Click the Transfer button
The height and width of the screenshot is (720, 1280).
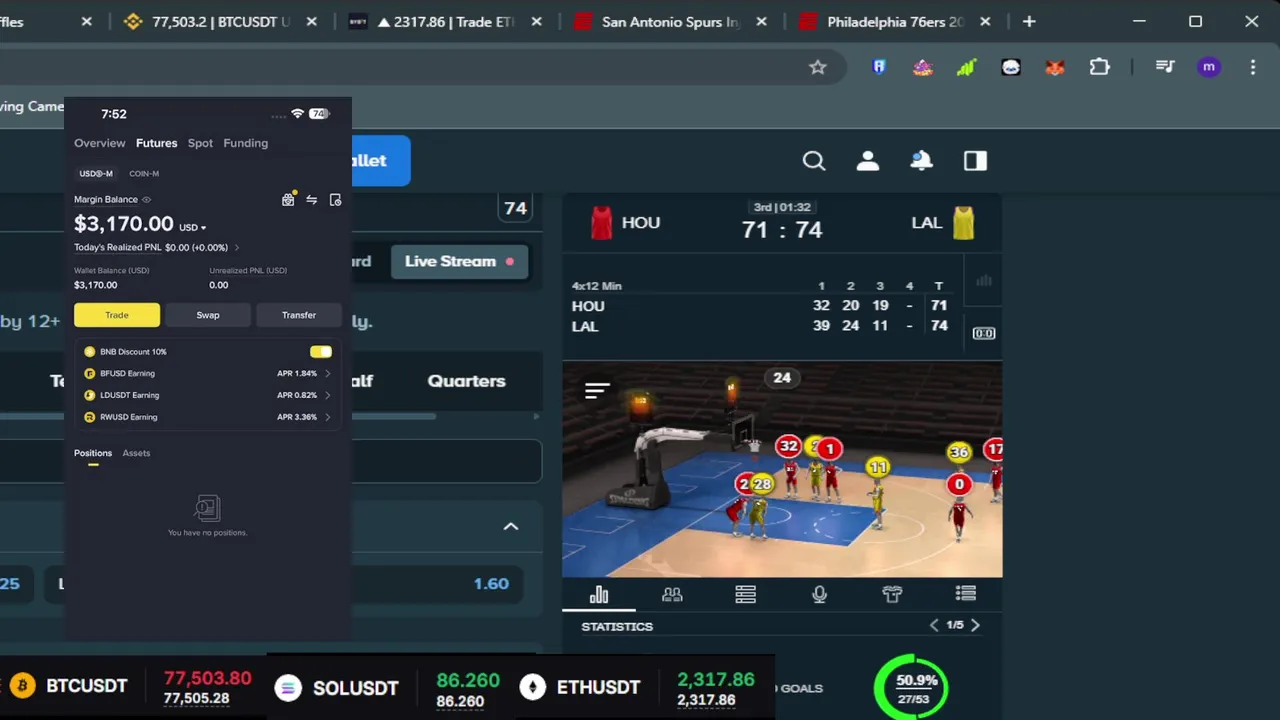[299, 315]
